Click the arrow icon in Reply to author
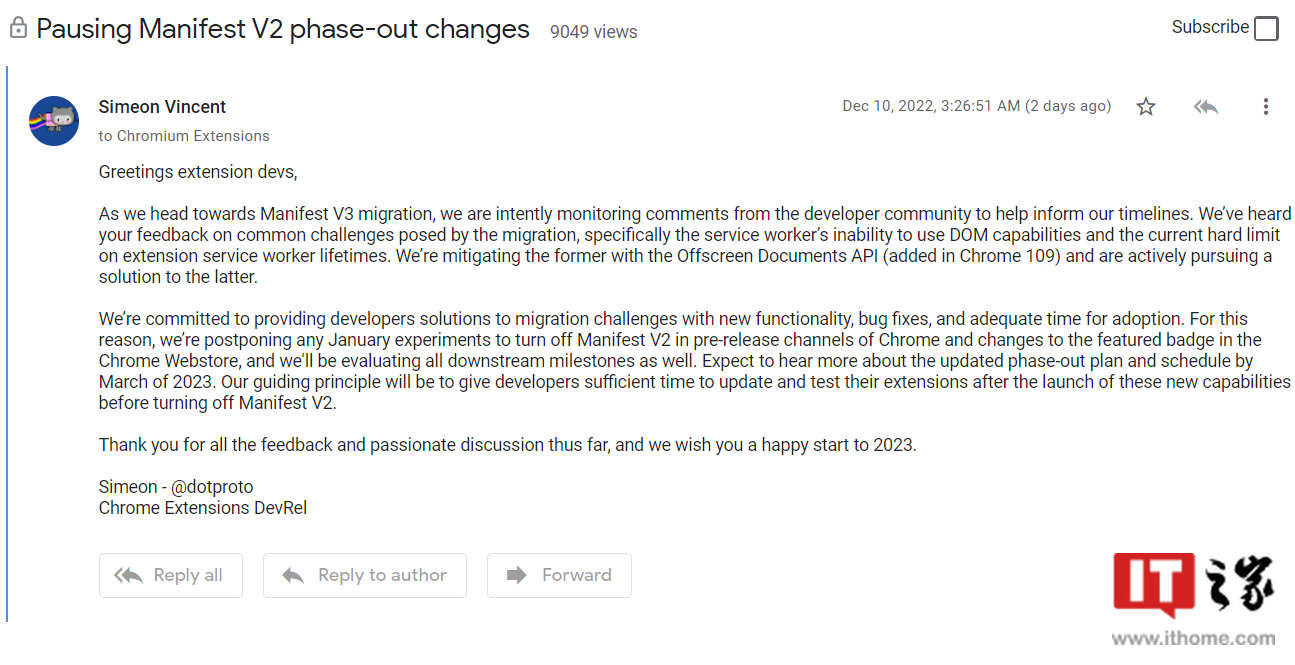 (293, 575)
